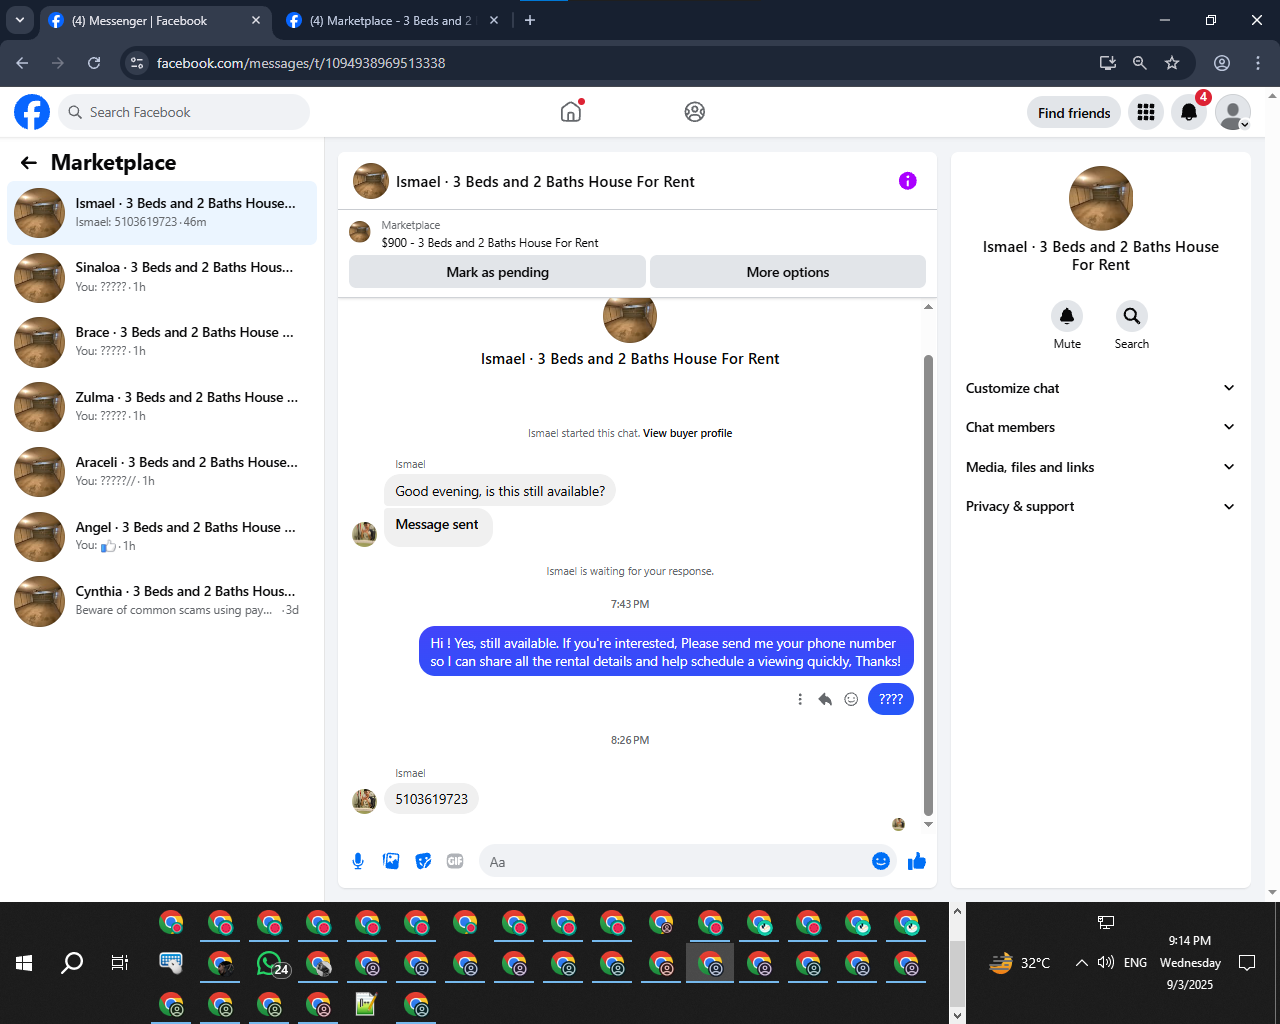This screenshot has width=1280, height=1024.
Task: Reply to the '????' message arrow icon
Action: tap(825, 699)
